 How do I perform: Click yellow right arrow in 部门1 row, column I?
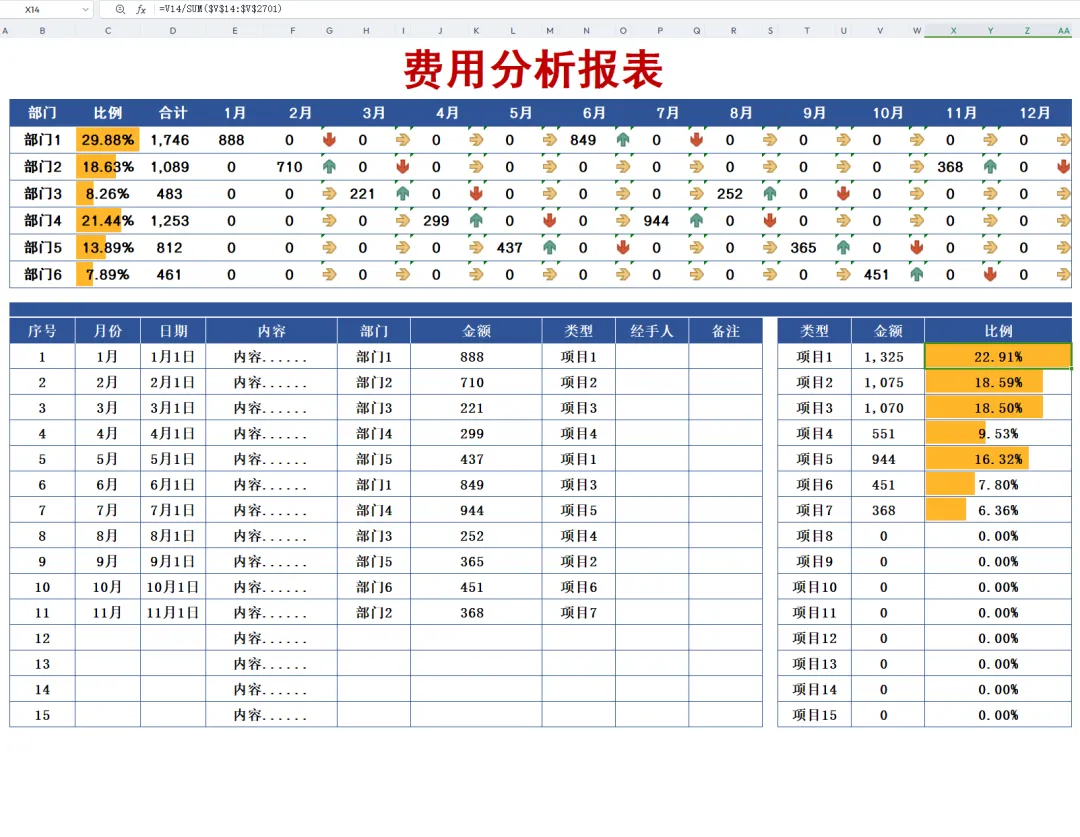tap(403, 140)
